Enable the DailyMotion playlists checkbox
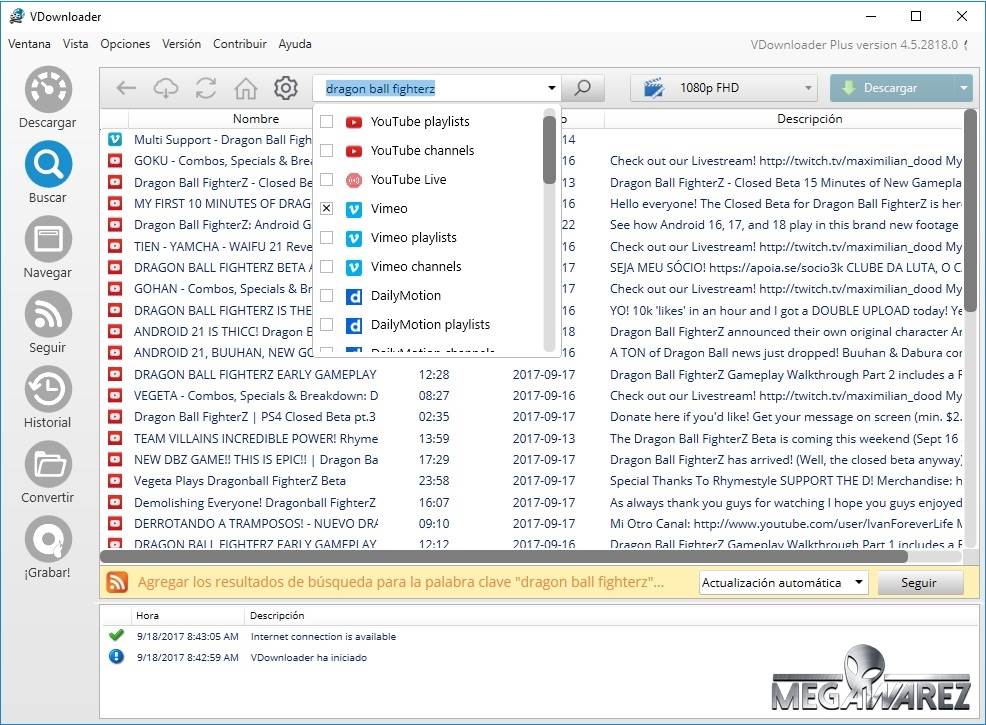 click(x=326, y=324)
